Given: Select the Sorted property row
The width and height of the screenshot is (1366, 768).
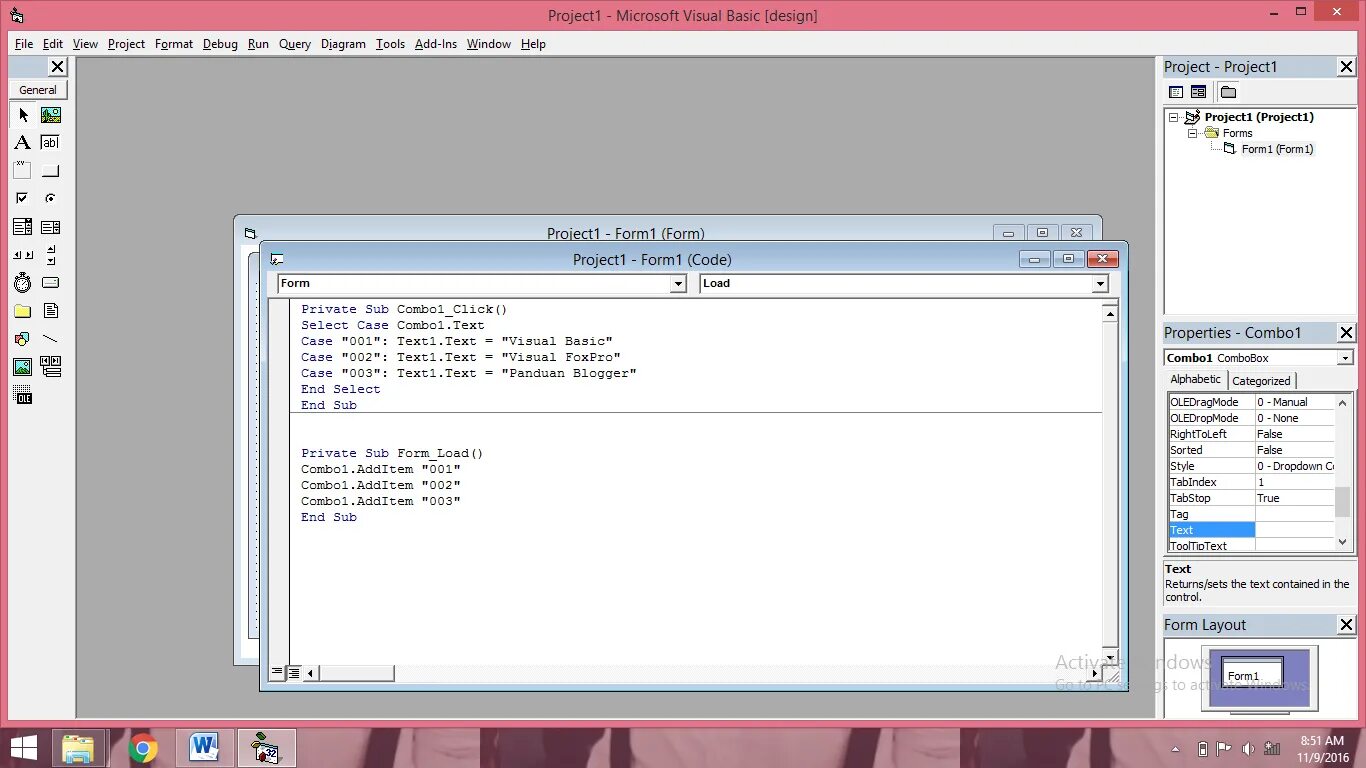Looking at the screenshot, I should point(1251,450).
